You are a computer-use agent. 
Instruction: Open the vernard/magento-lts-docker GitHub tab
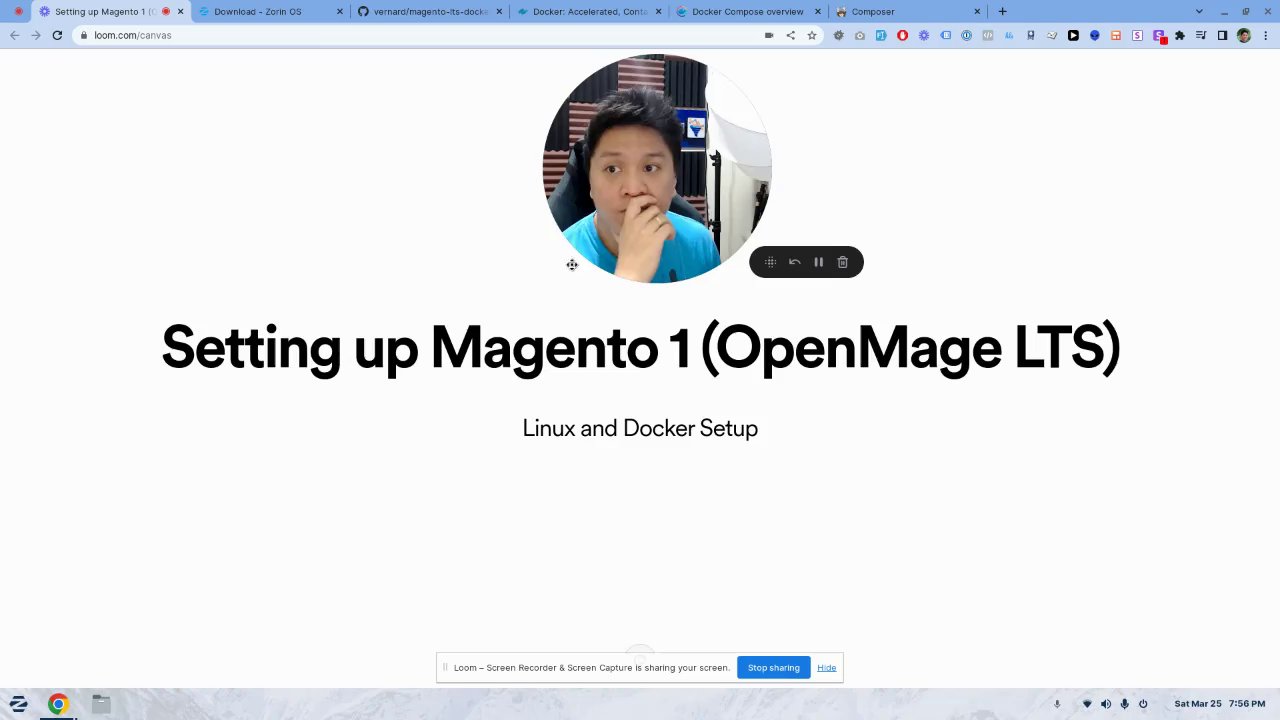pyautogui.click(x=430, y=11)
